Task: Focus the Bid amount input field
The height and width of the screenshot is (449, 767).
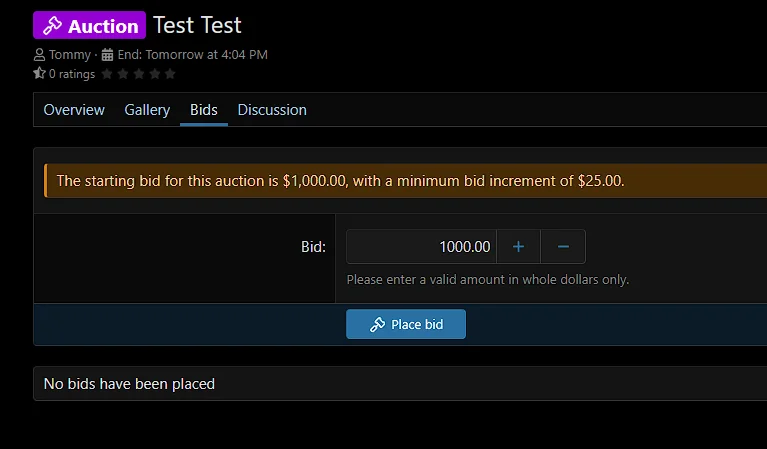Action: pos(421,247)
